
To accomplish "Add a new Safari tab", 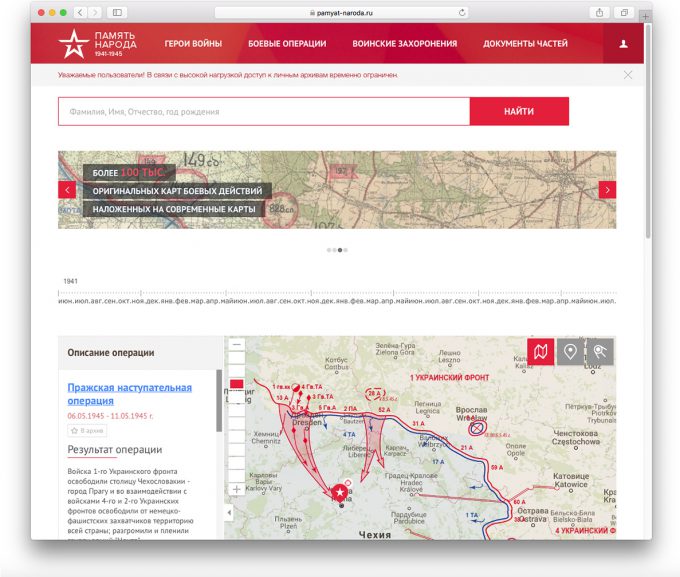I will click(x=645, y=16).
